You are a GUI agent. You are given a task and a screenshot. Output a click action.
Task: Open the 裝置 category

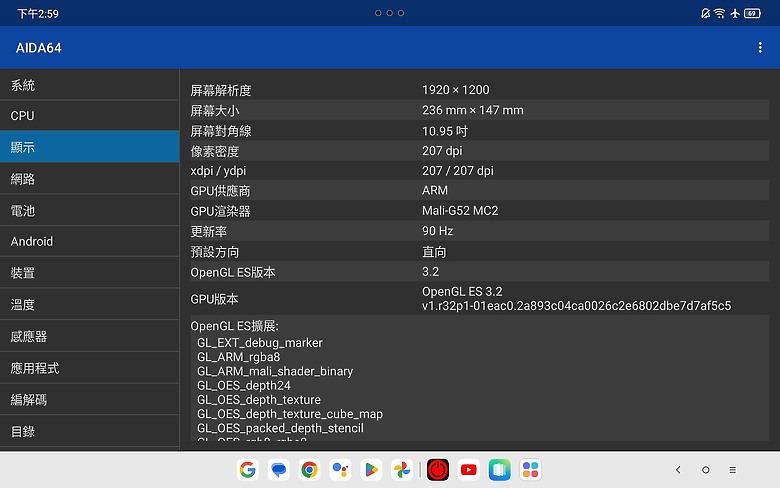(90, 273)
